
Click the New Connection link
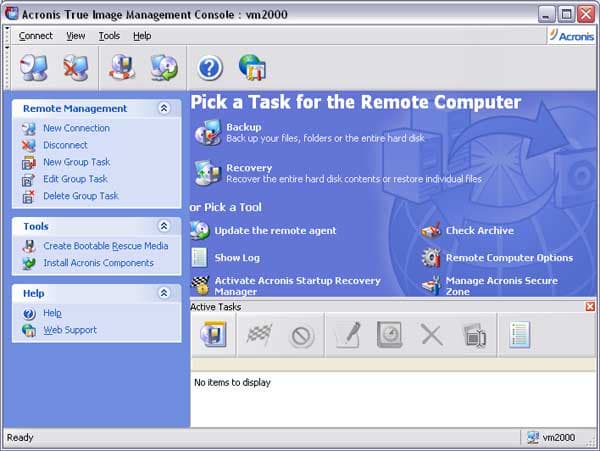(x=77, y=128)
